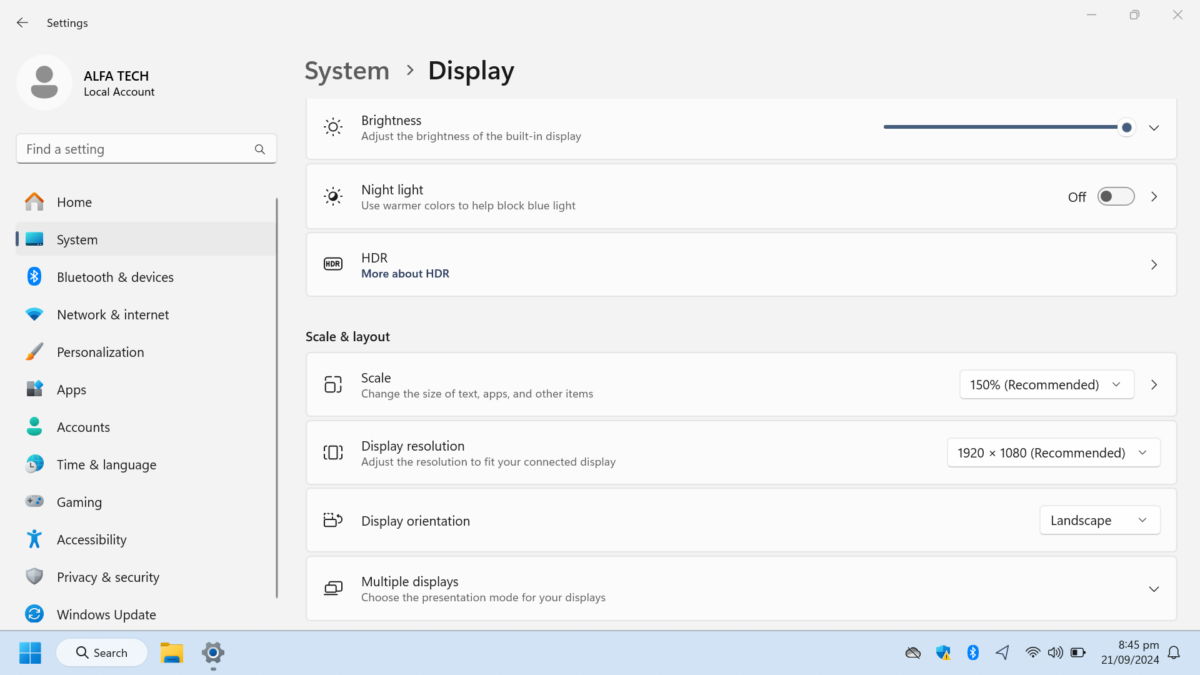
Task: Open the More about HDR link
Action: click(x=405, y=274)
